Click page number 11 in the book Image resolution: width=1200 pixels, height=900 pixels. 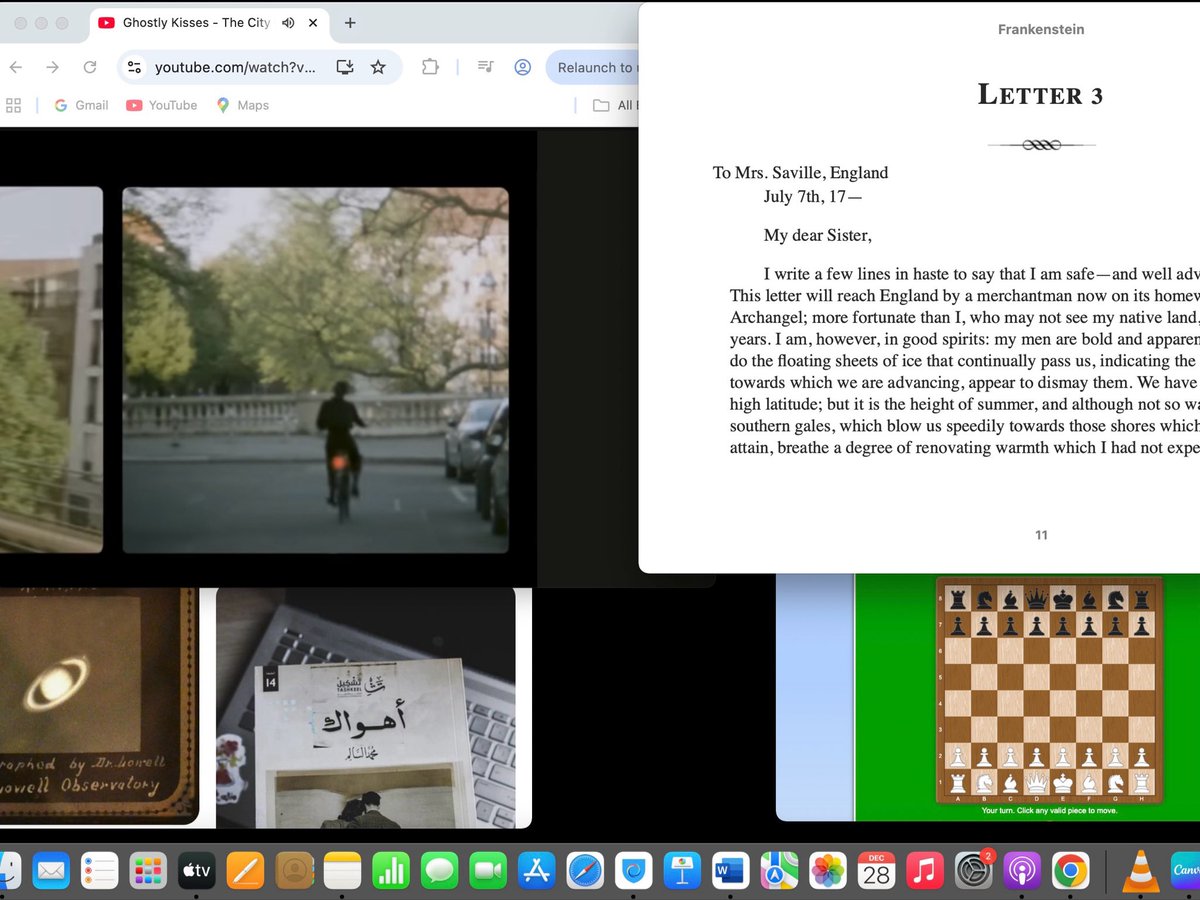pyautogui.click(x=1041, y=535)
